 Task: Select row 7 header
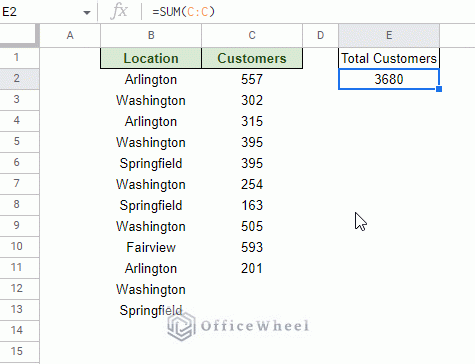tap(19, 184)
